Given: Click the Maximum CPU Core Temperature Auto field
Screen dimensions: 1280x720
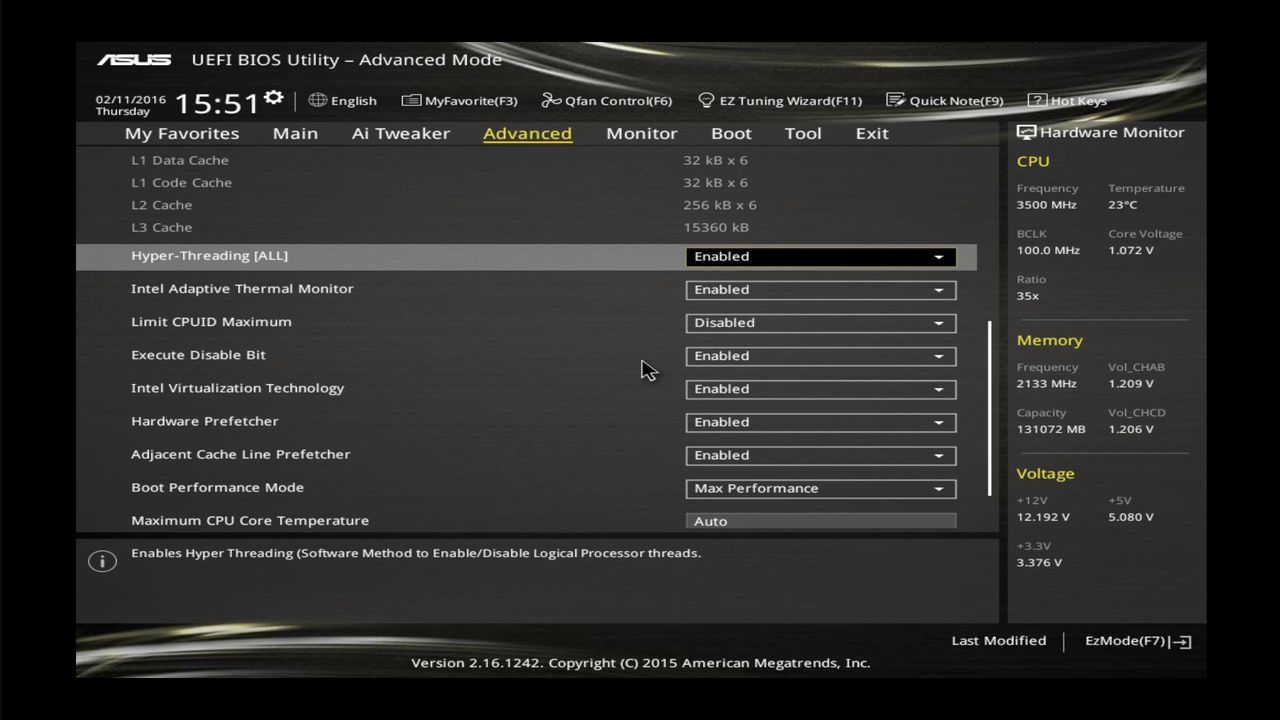Looking at the screenshot, I should [820, 521].
